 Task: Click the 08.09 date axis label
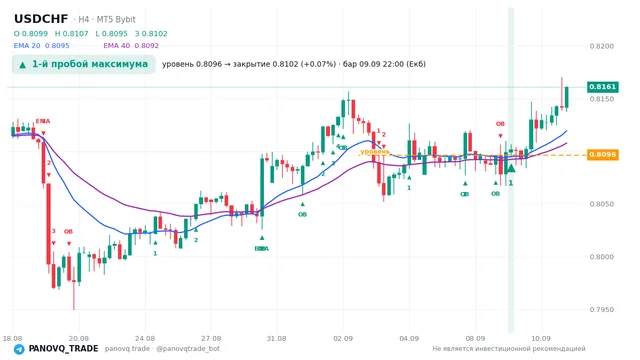pyautogui.click(x=475, y=338)
